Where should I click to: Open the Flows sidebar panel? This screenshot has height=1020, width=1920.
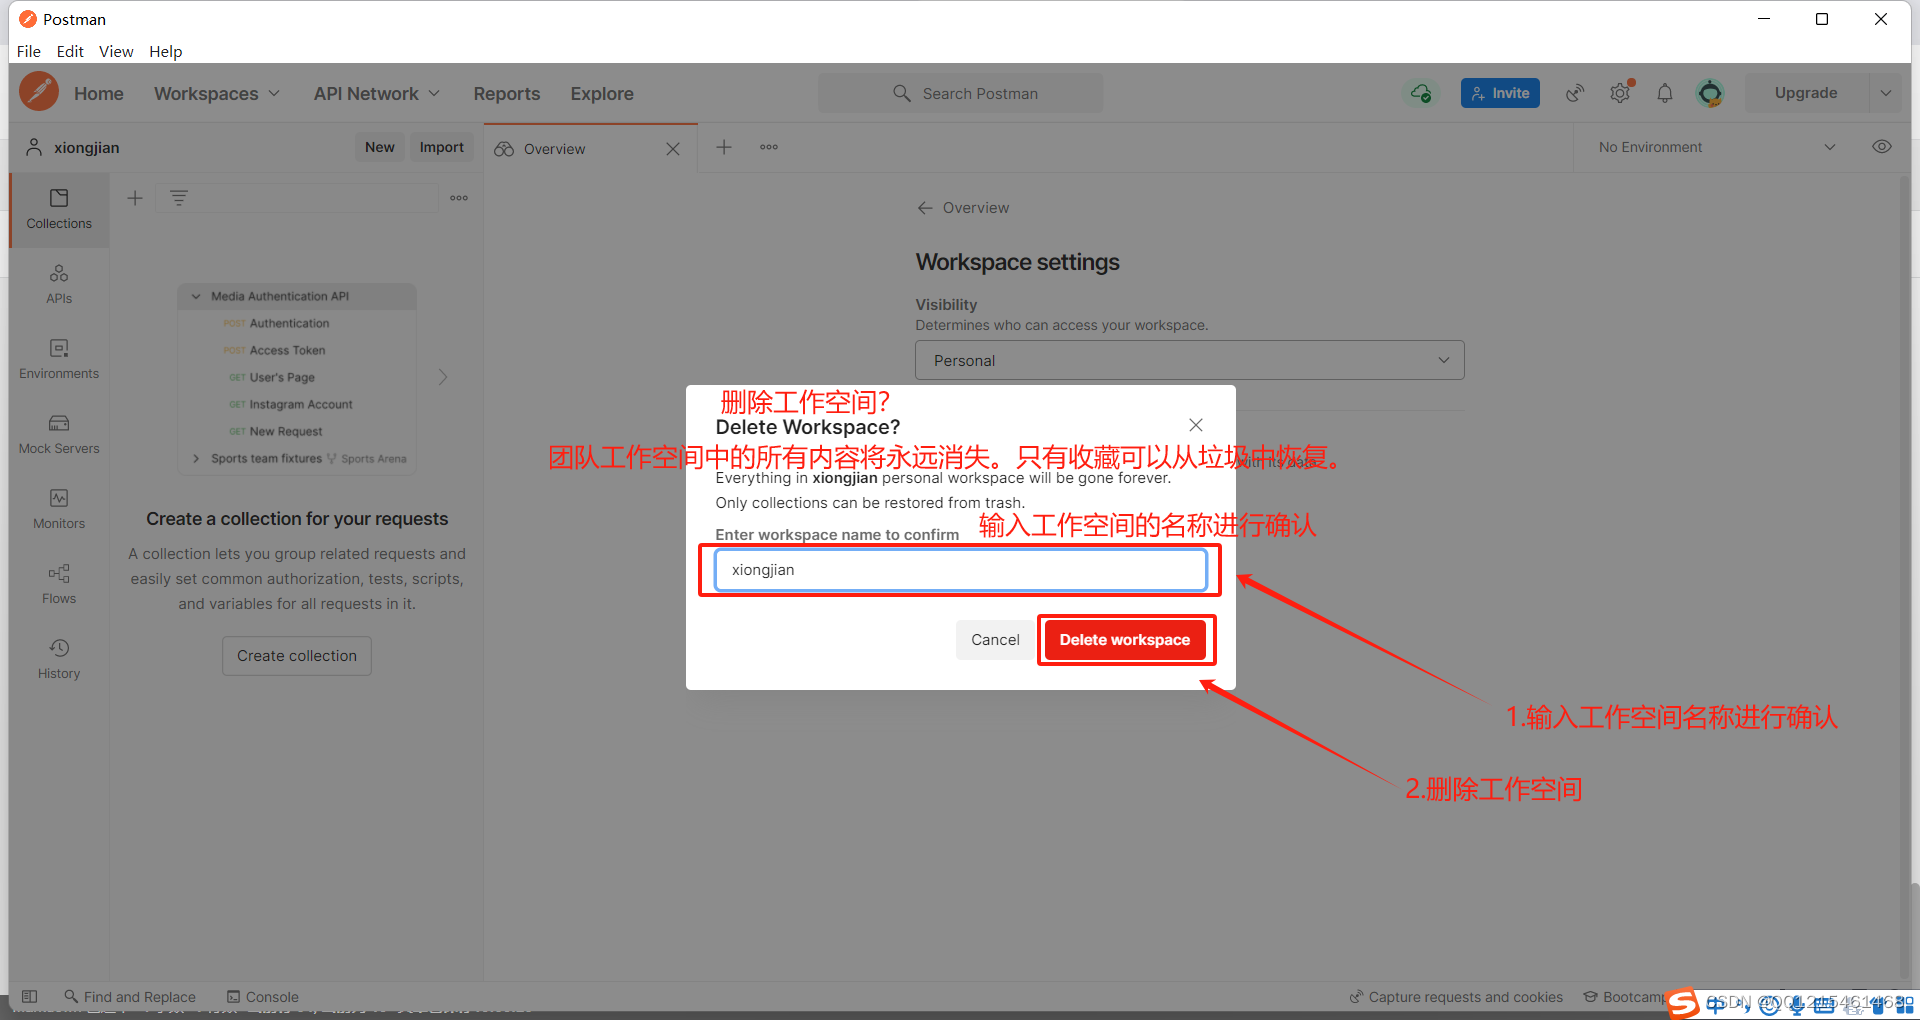[x=59, y=585]
